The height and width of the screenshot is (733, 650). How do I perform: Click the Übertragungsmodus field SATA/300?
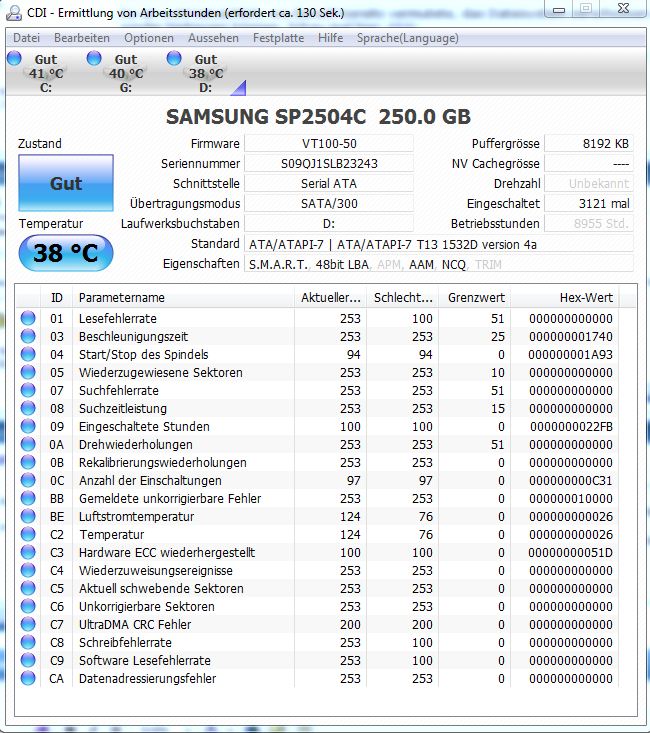click(x=329, y=203)
